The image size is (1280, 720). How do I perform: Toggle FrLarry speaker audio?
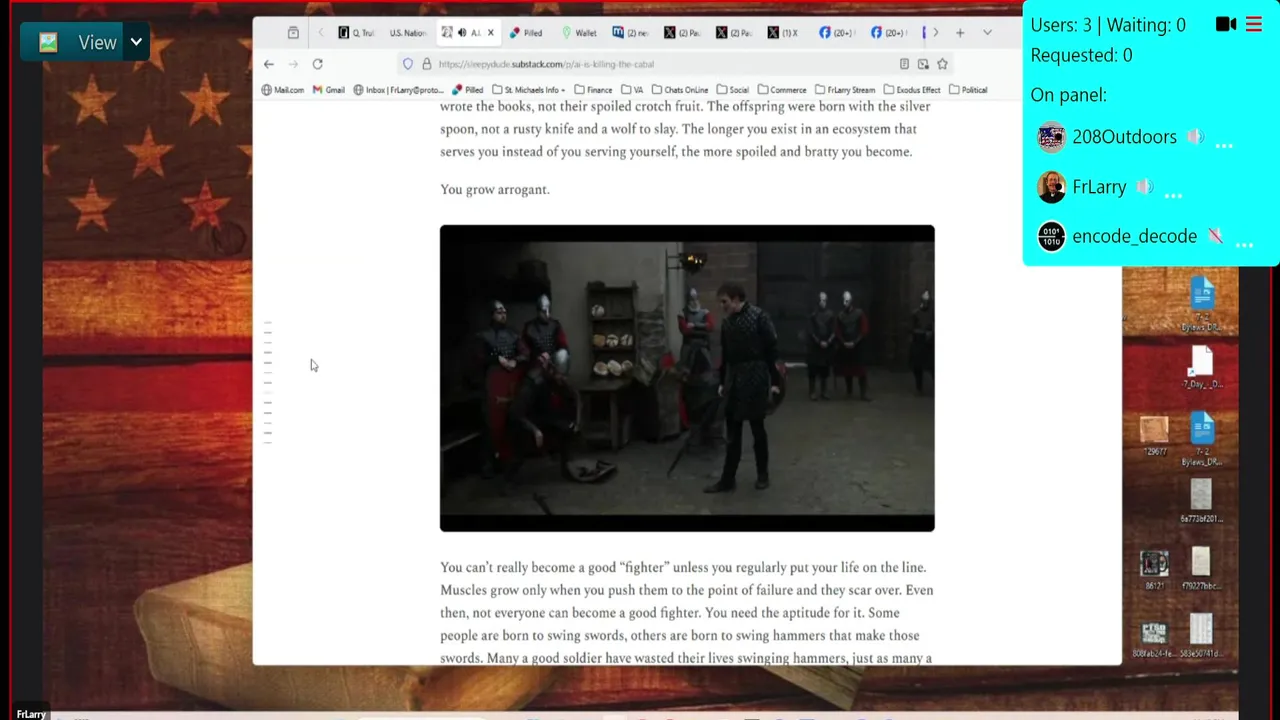[x=1145, y=187]
